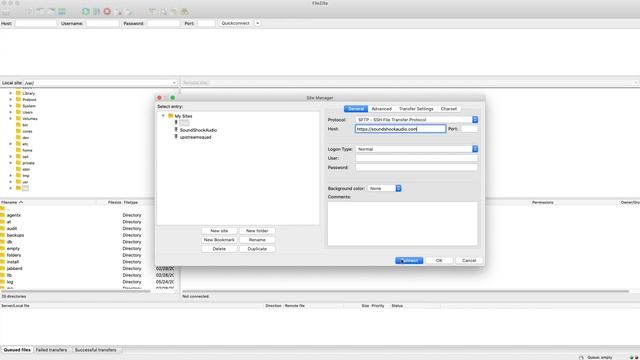Open the Site Manager toolbar icon

pos(6,12)
